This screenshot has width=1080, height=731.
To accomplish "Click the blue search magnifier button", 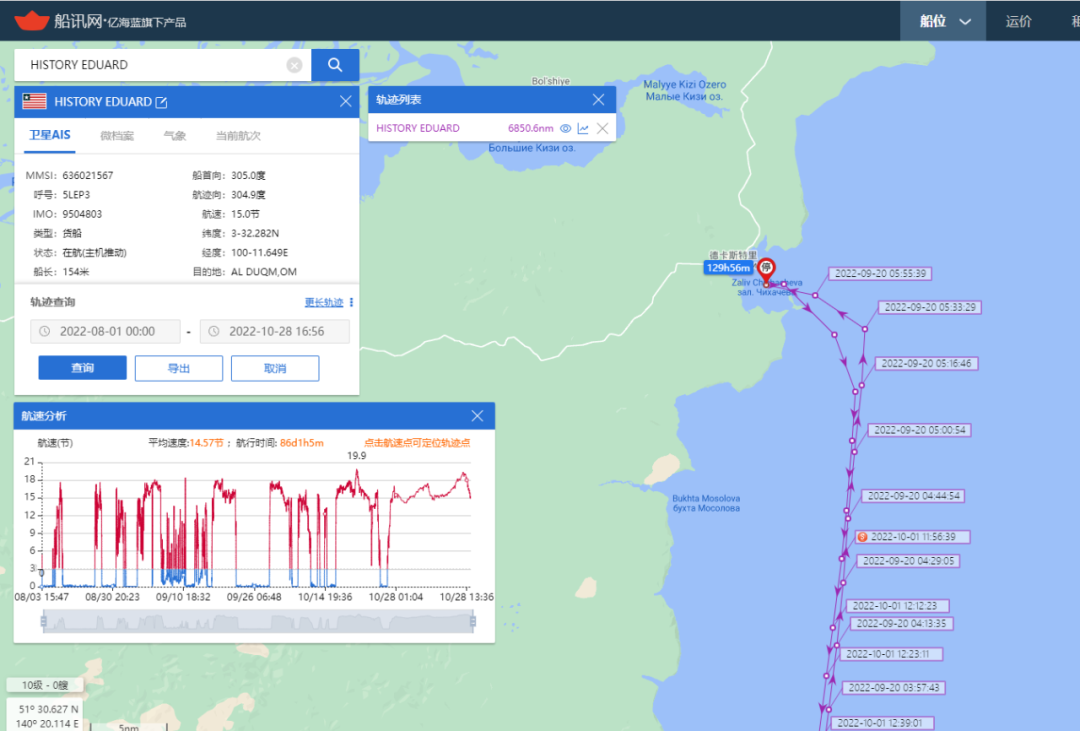I will [335, 65].
